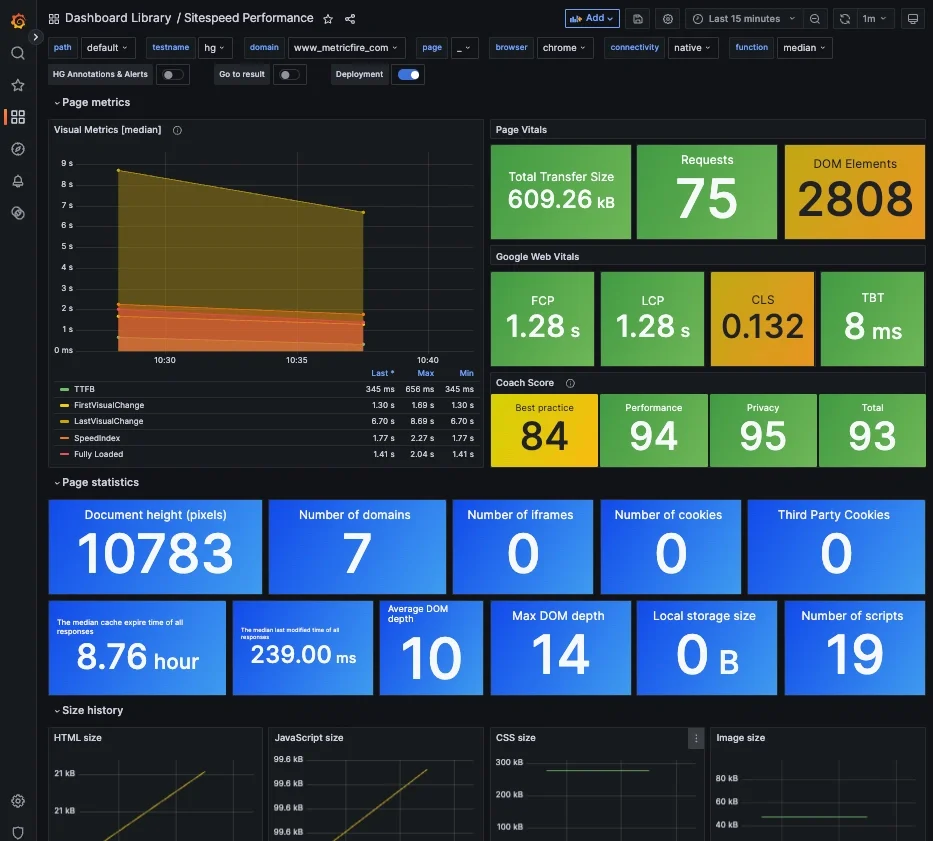Toggle LastVisualChange series in legend
The width and height of the screenshot is (933, 841).
coord(108,421)
